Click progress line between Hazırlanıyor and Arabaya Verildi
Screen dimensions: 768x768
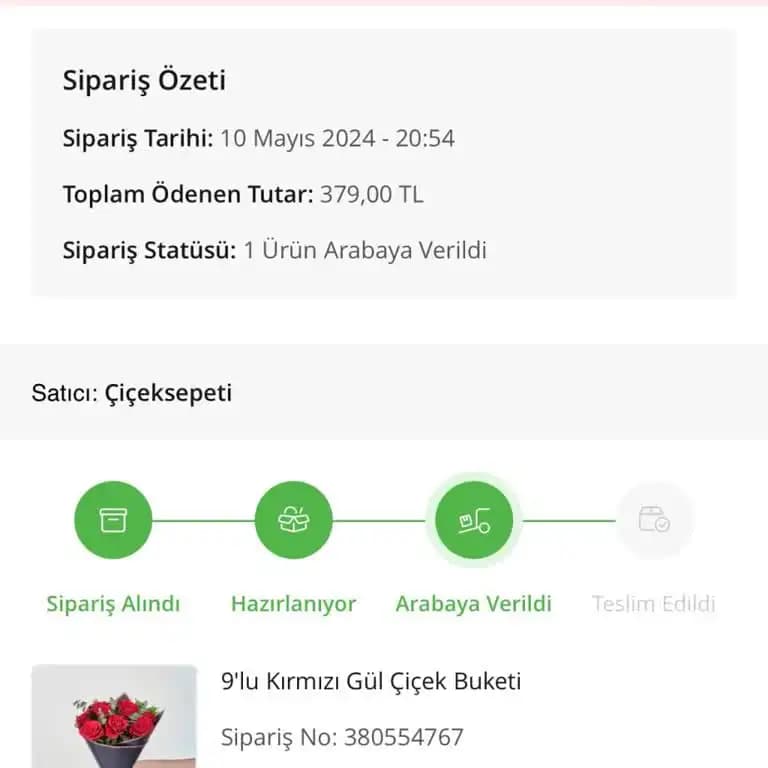tap(383, 520)
